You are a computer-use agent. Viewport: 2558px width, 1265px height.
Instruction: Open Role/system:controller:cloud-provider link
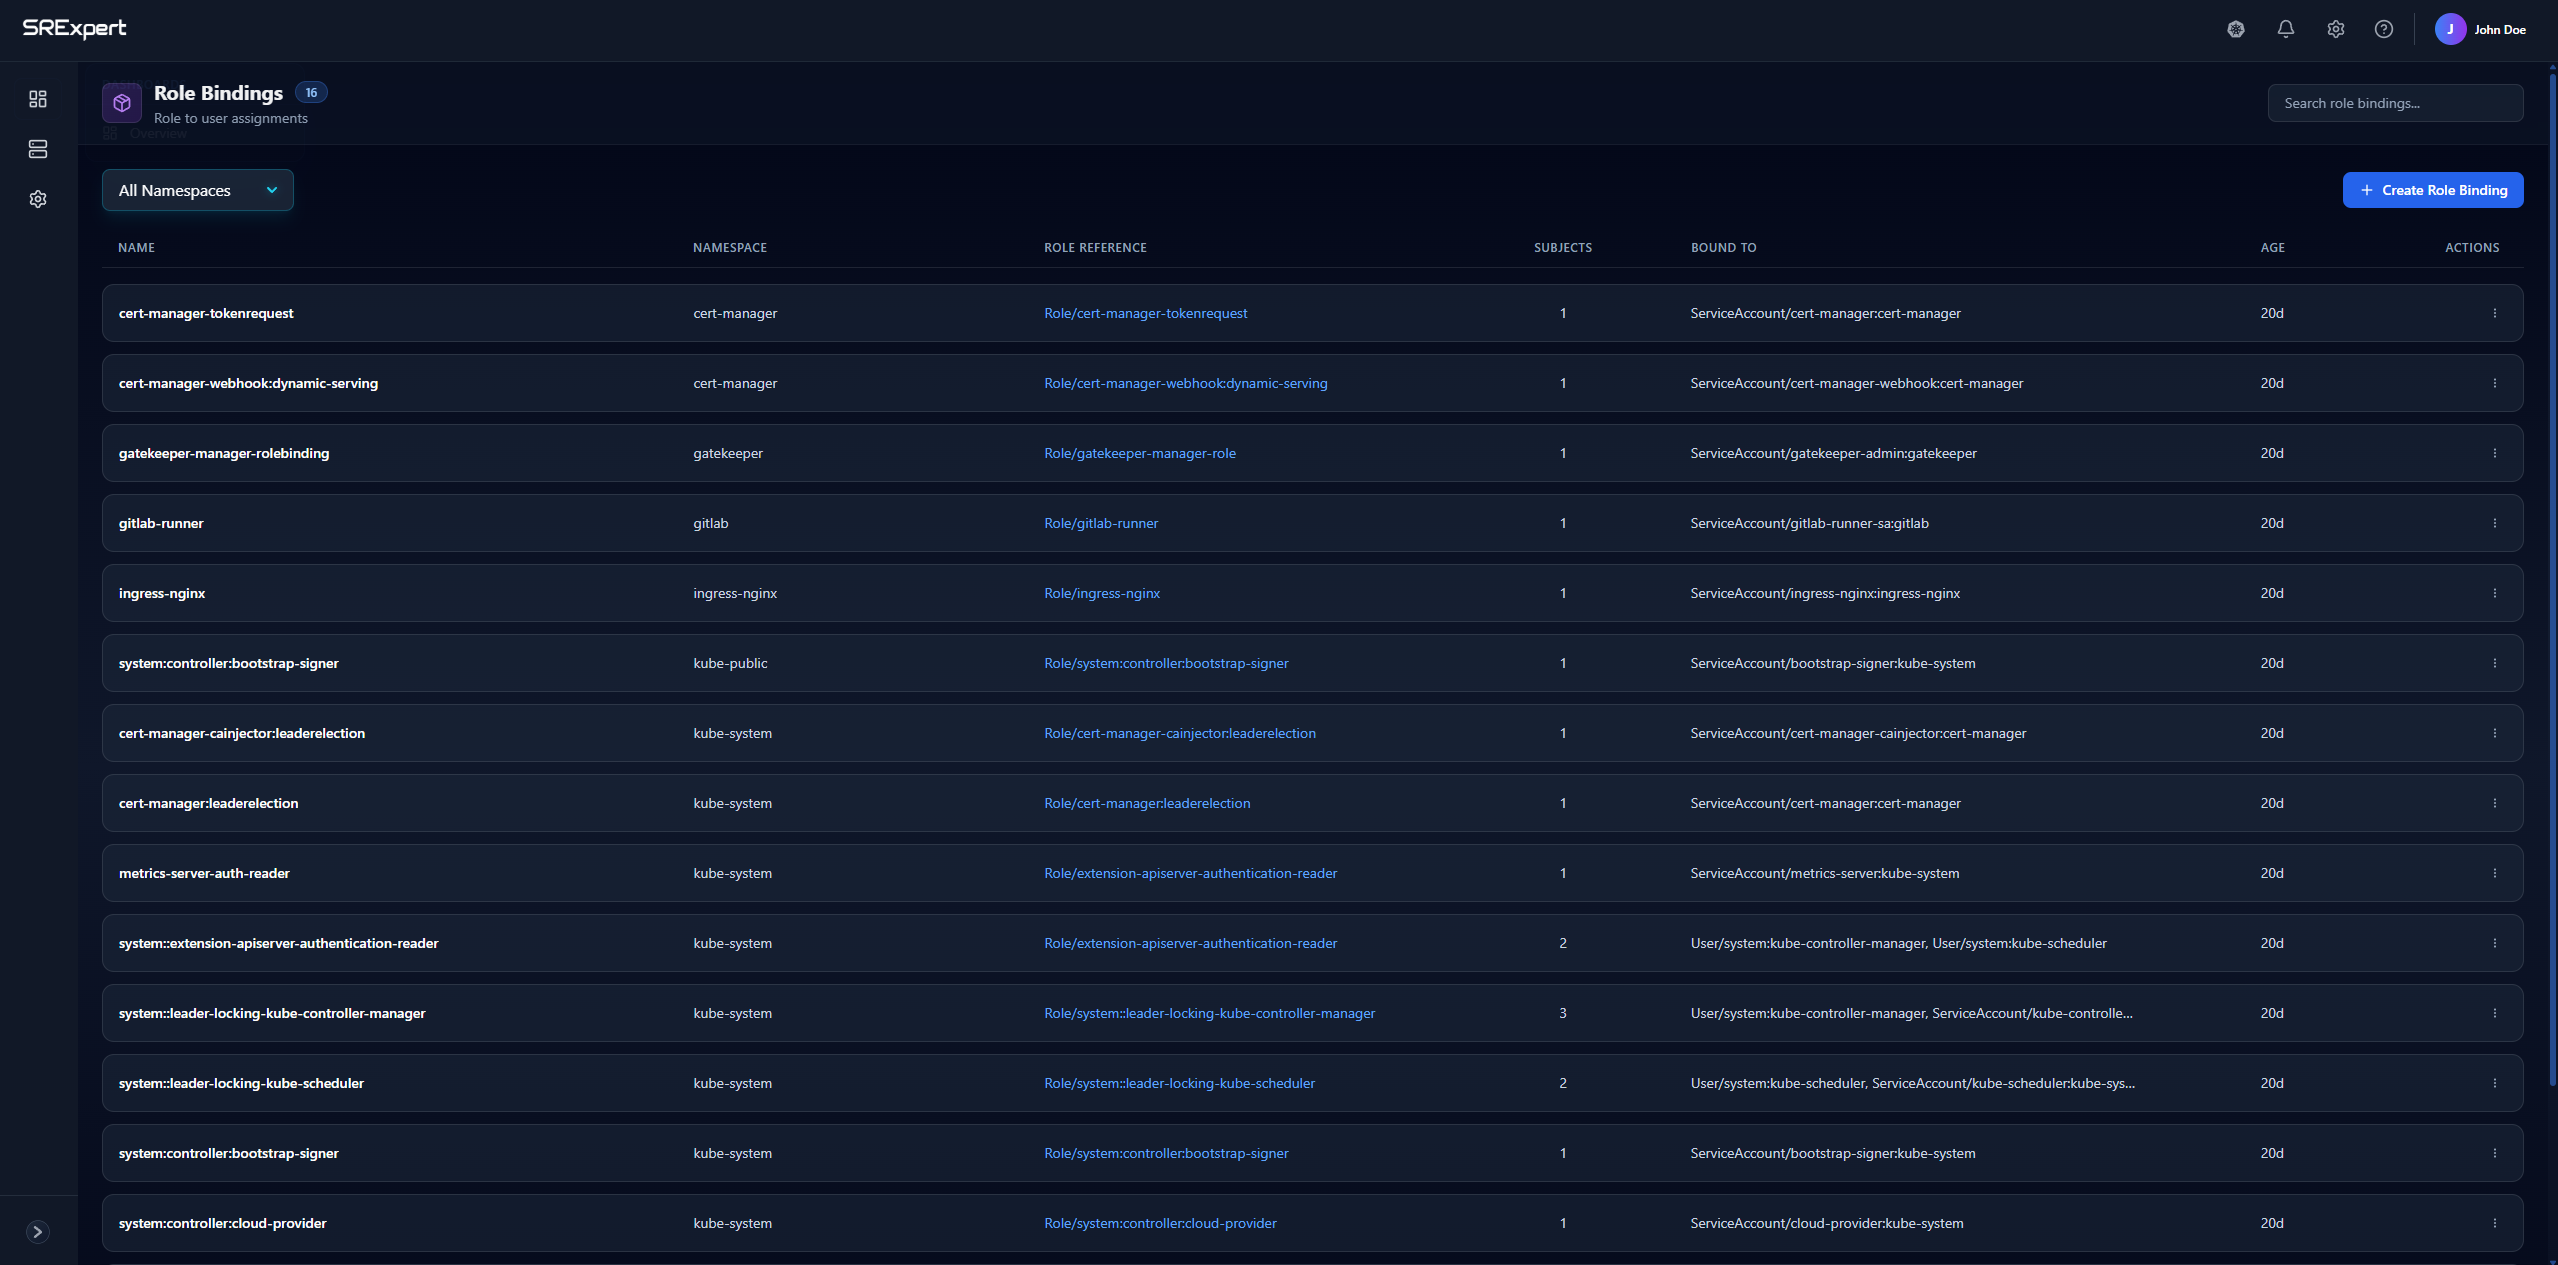coord(1160,1222)
